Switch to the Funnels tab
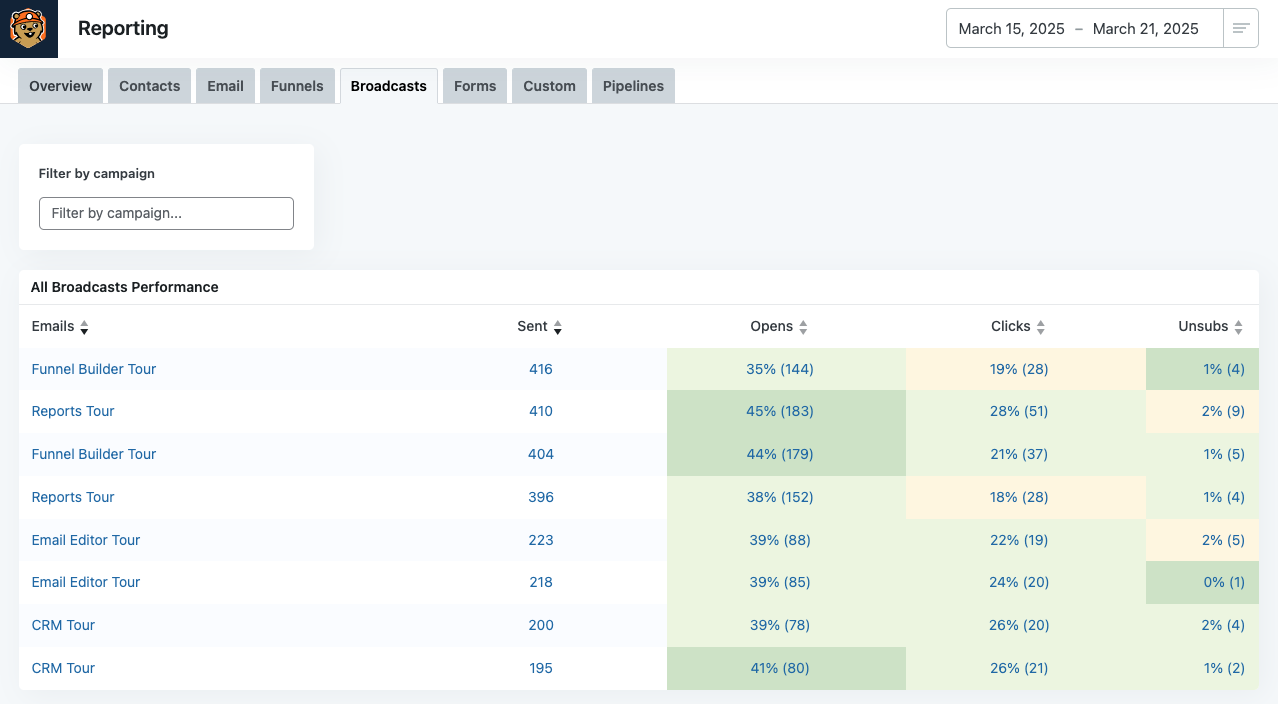Image resolution: width=1278 pixels, height=704 pixels. [297, 86]
